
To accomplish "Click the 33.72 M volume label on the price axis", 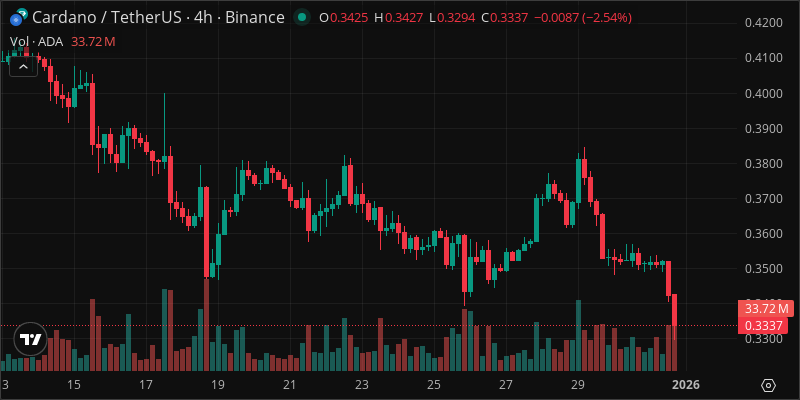I will (x=766, y=309).
